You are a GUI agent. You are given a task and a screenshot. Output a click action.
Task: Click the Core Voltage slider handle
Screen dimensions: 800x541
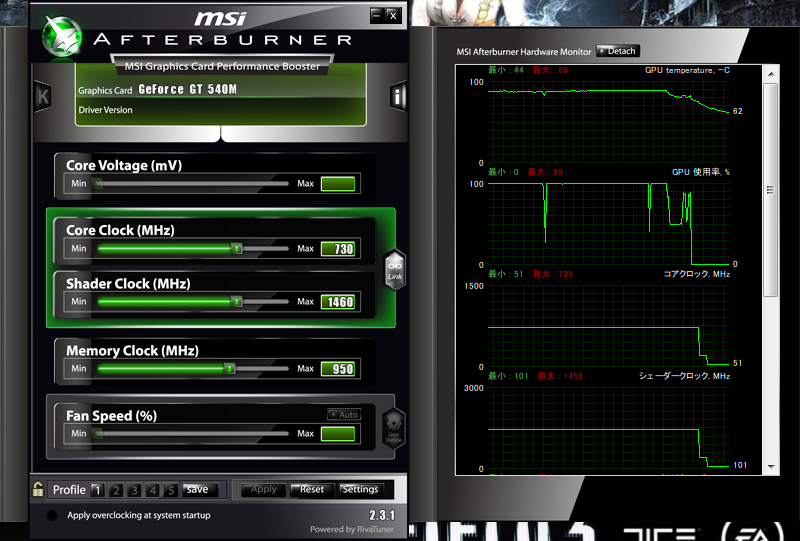pyautogui.click(x=98, y=183)
